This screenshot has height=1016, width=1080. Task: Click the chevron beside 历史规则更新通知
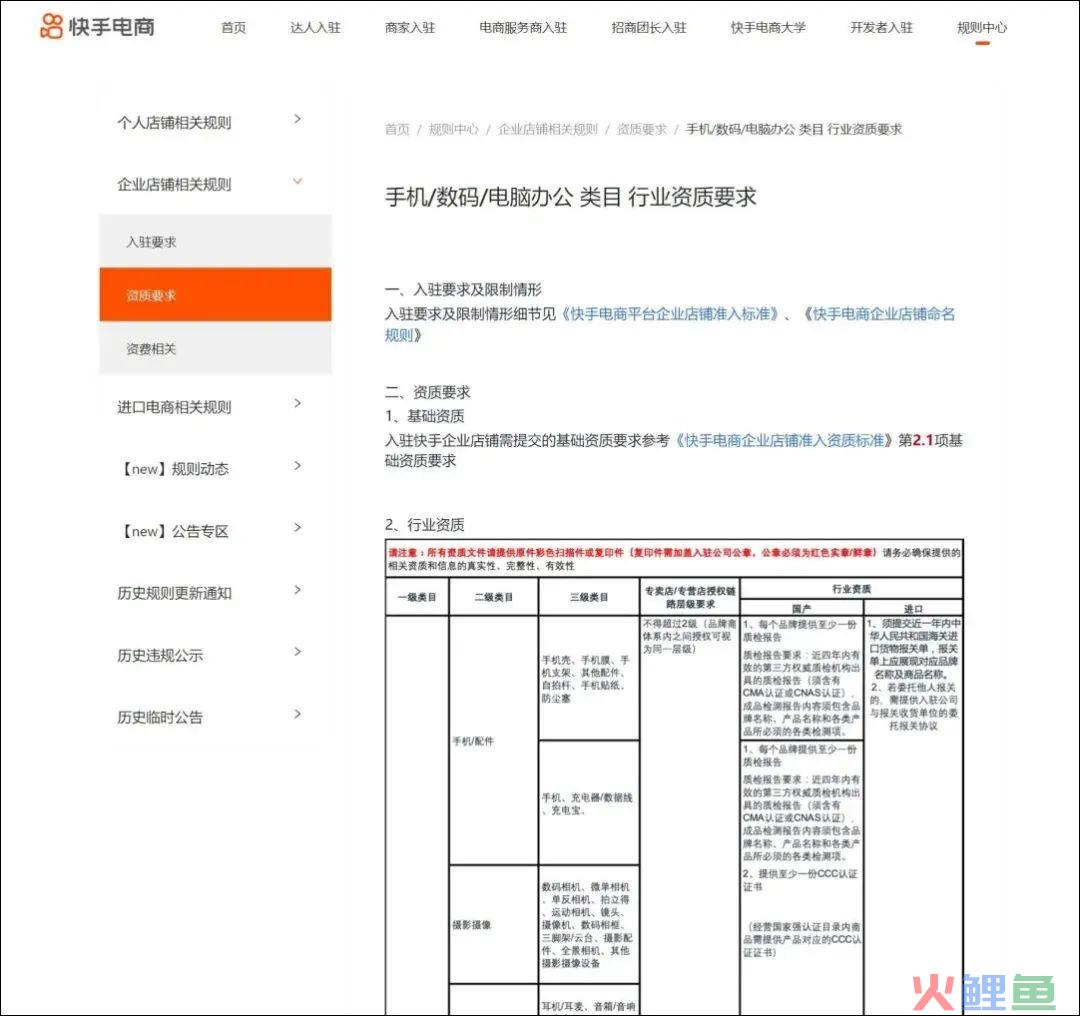point(298,590)
